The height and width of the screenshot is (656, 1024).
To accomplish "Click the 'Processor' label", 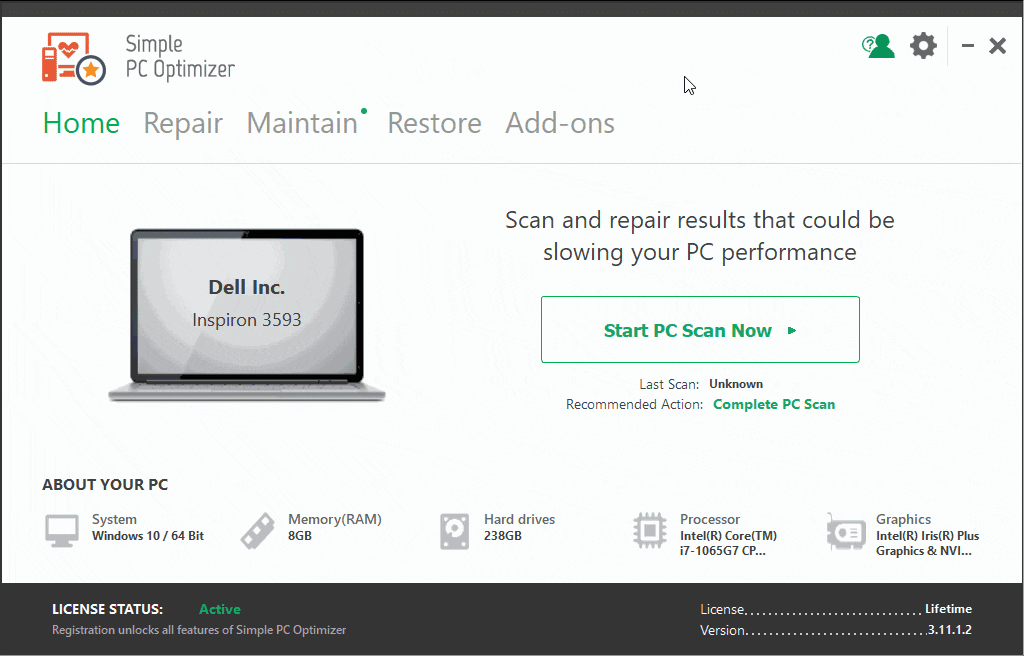I will (710, 519).
